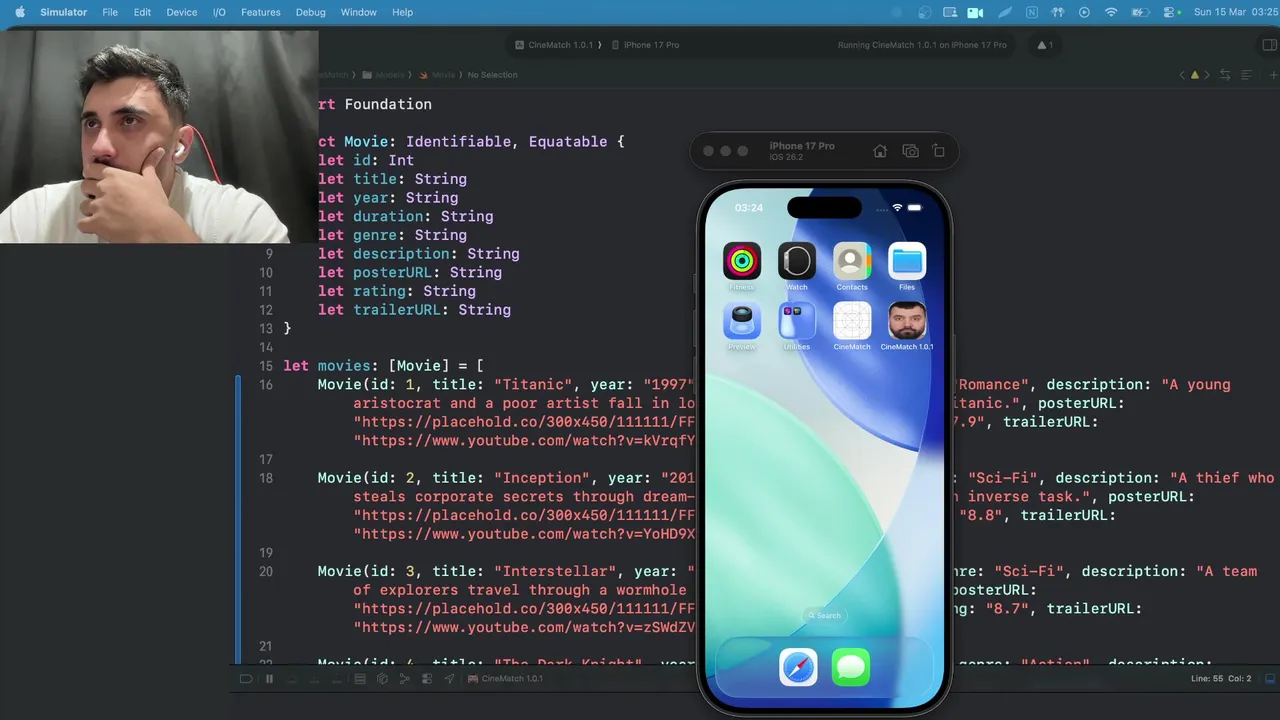
Task: Open the Help menu
Action: pyautogui.click(x=402, y=12)
